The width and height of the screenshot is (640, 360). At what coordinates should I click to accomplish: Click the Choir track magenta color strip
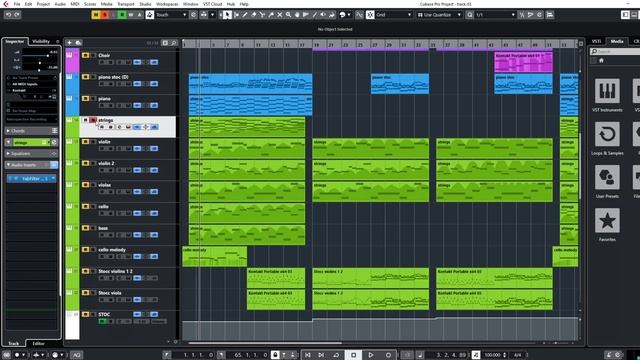pyautogui.click(x=72, y=61)
